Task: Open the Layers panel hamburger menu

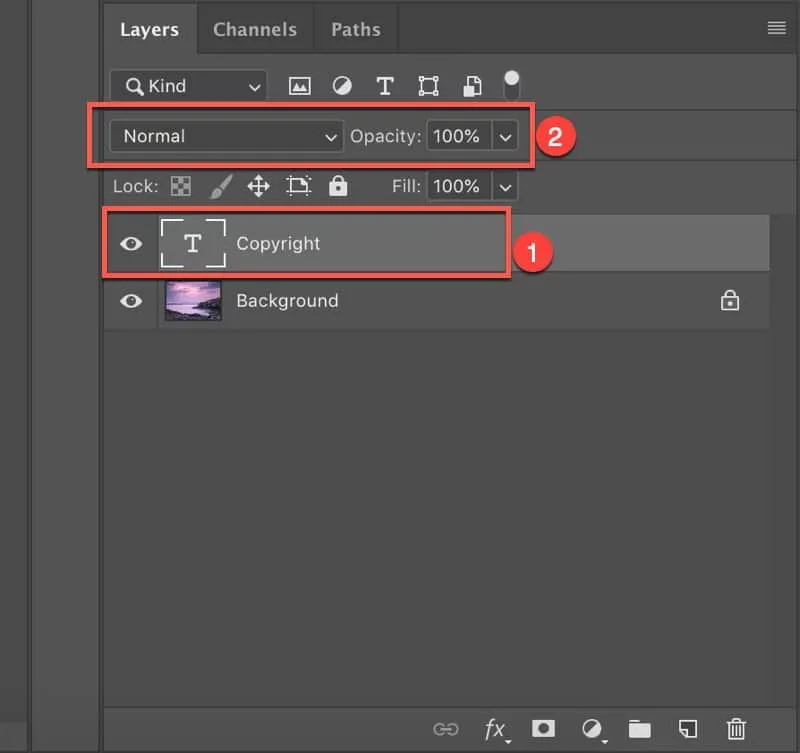Action: point(776,29)
